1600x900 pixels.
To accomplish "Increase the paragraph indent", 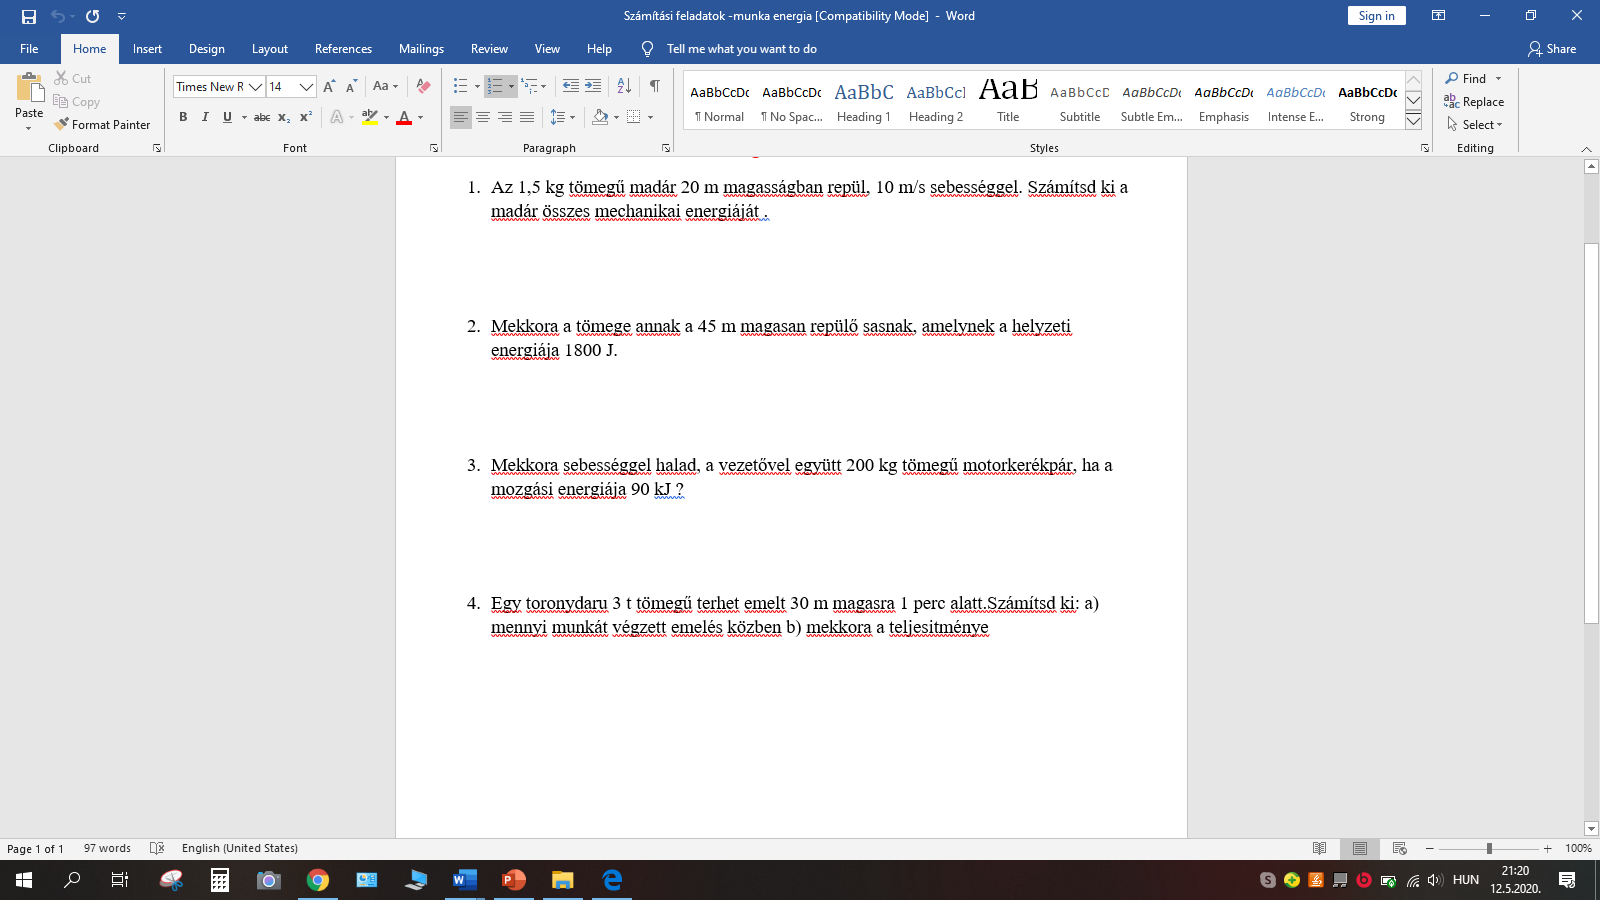I will click(593, 86).
